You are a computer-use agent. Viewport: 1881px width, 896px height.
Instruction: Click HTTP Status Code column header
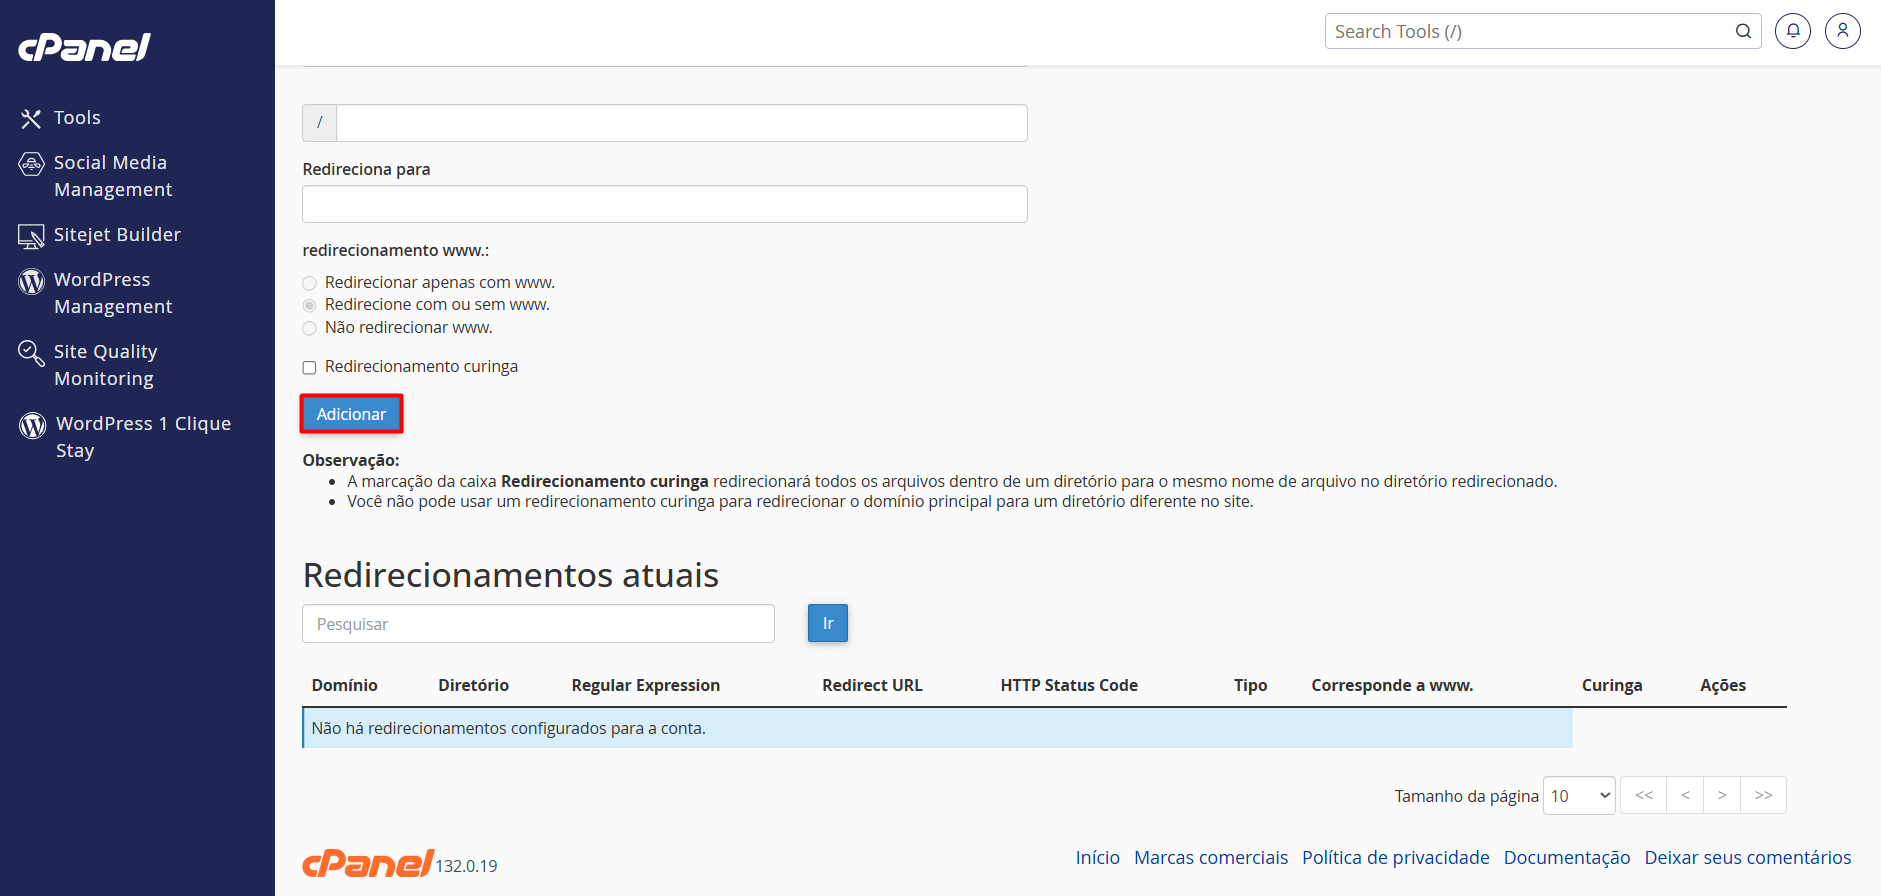1069,685
